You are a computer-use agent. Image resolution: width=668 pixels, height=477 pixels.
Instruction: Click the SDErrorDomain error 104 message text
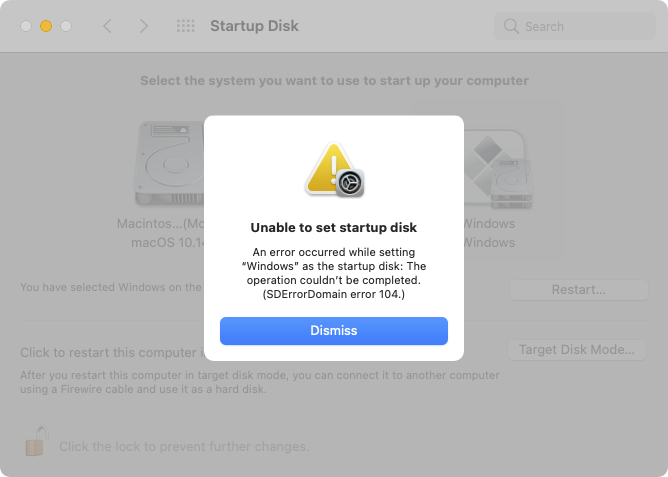pos(333,294)
